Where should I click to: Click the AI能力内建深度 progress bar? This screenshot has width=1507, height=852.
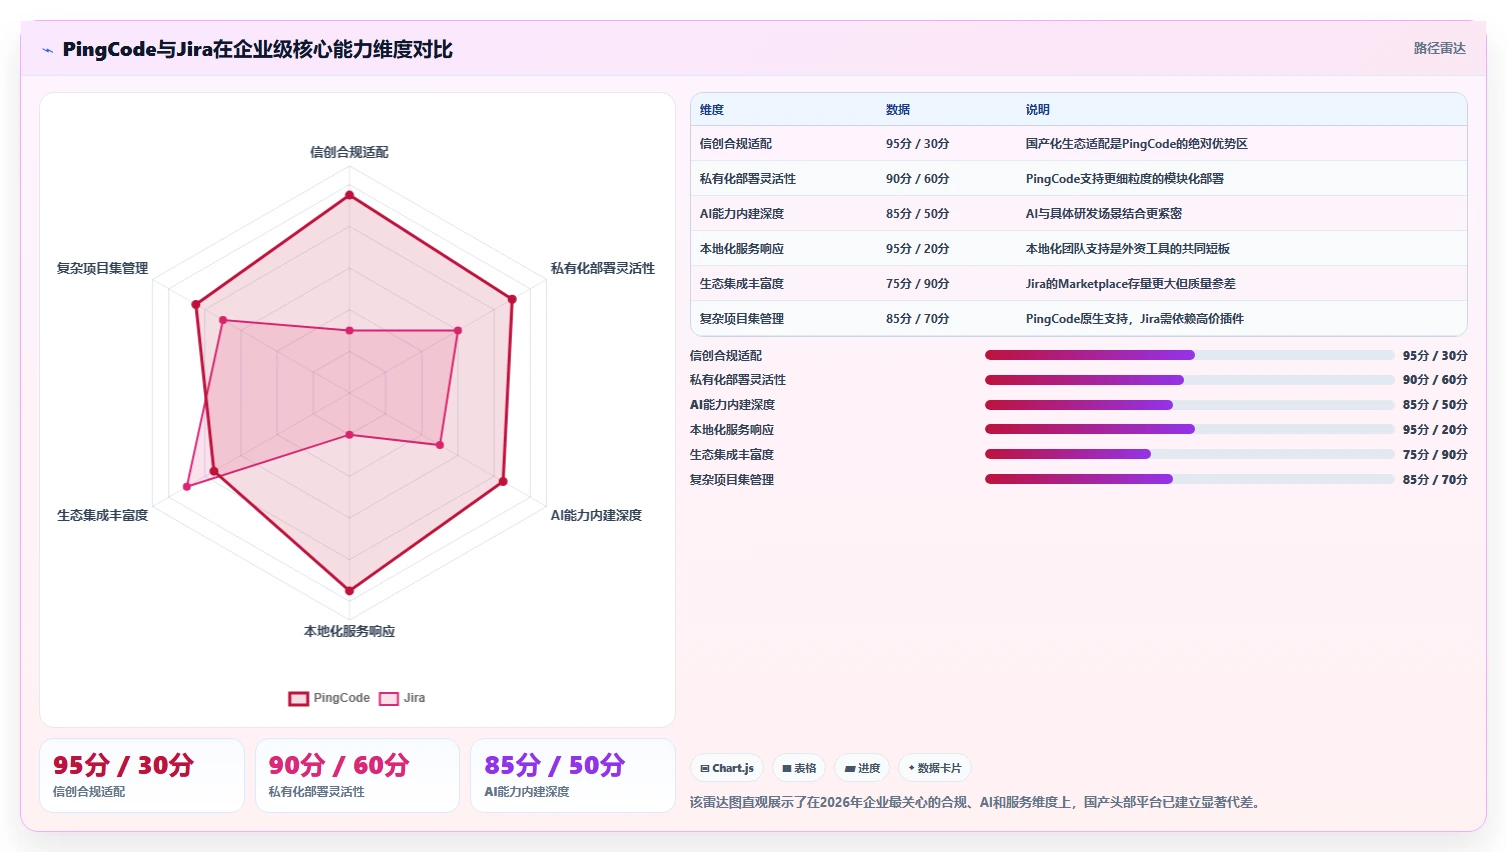(1190, 405)
